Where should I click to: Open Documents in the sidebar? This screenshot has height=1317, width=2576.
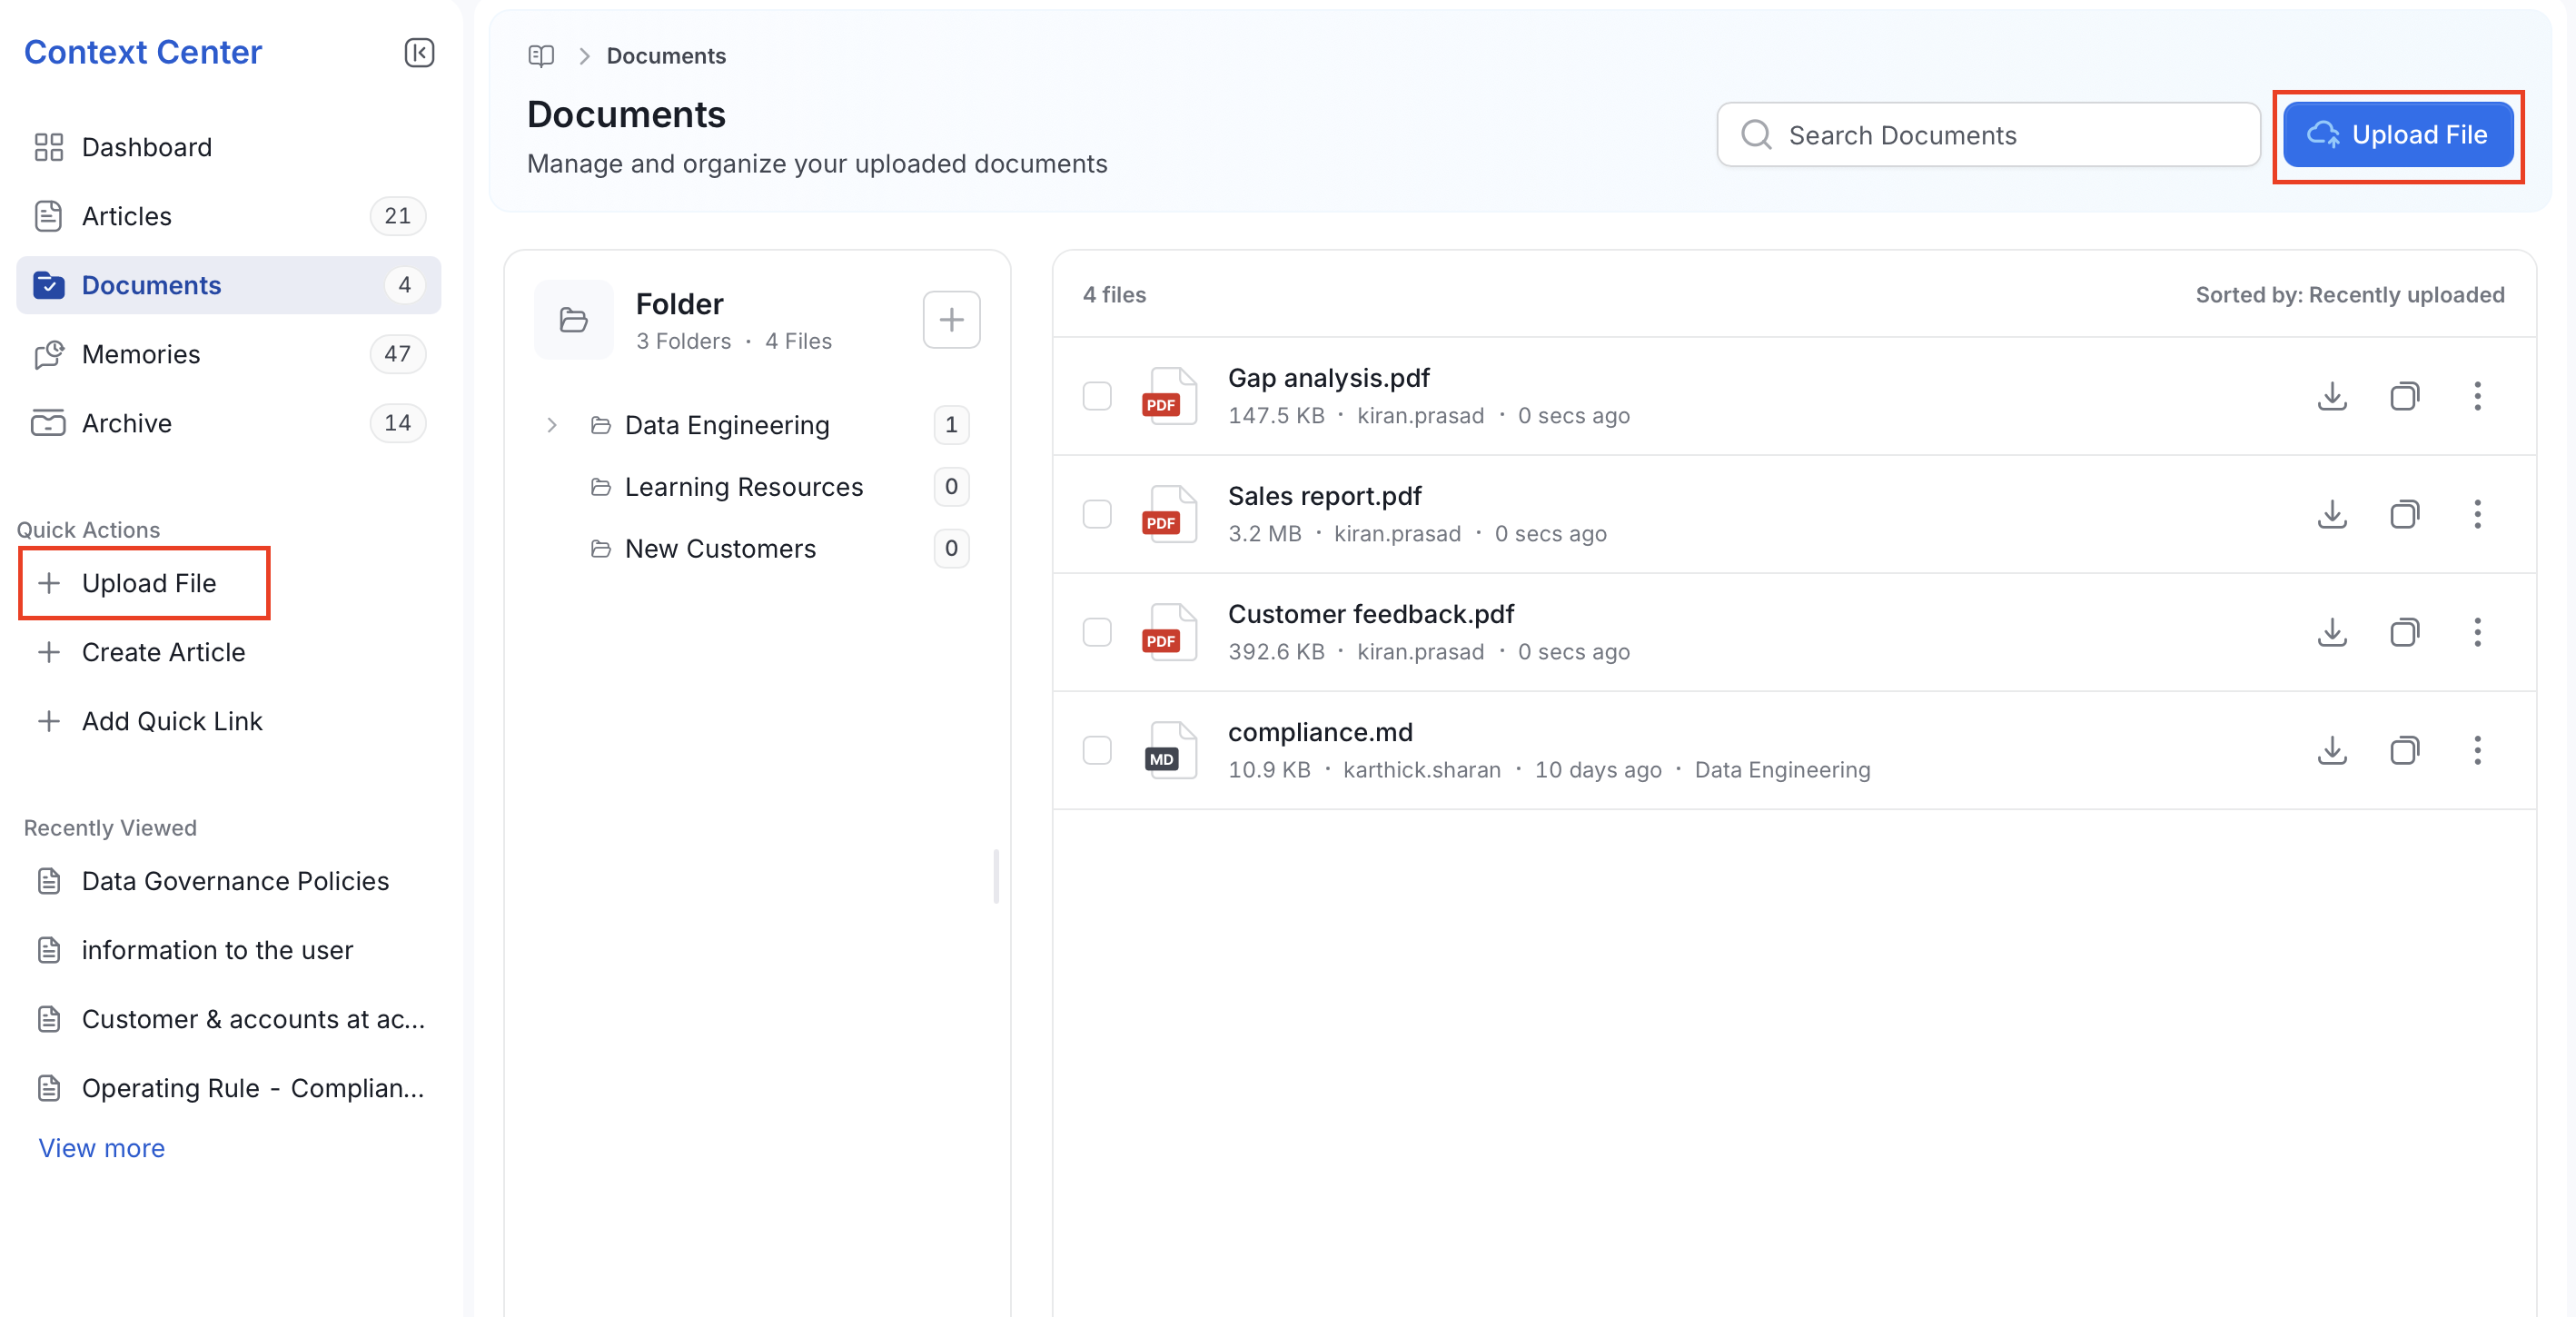point(229,285)
